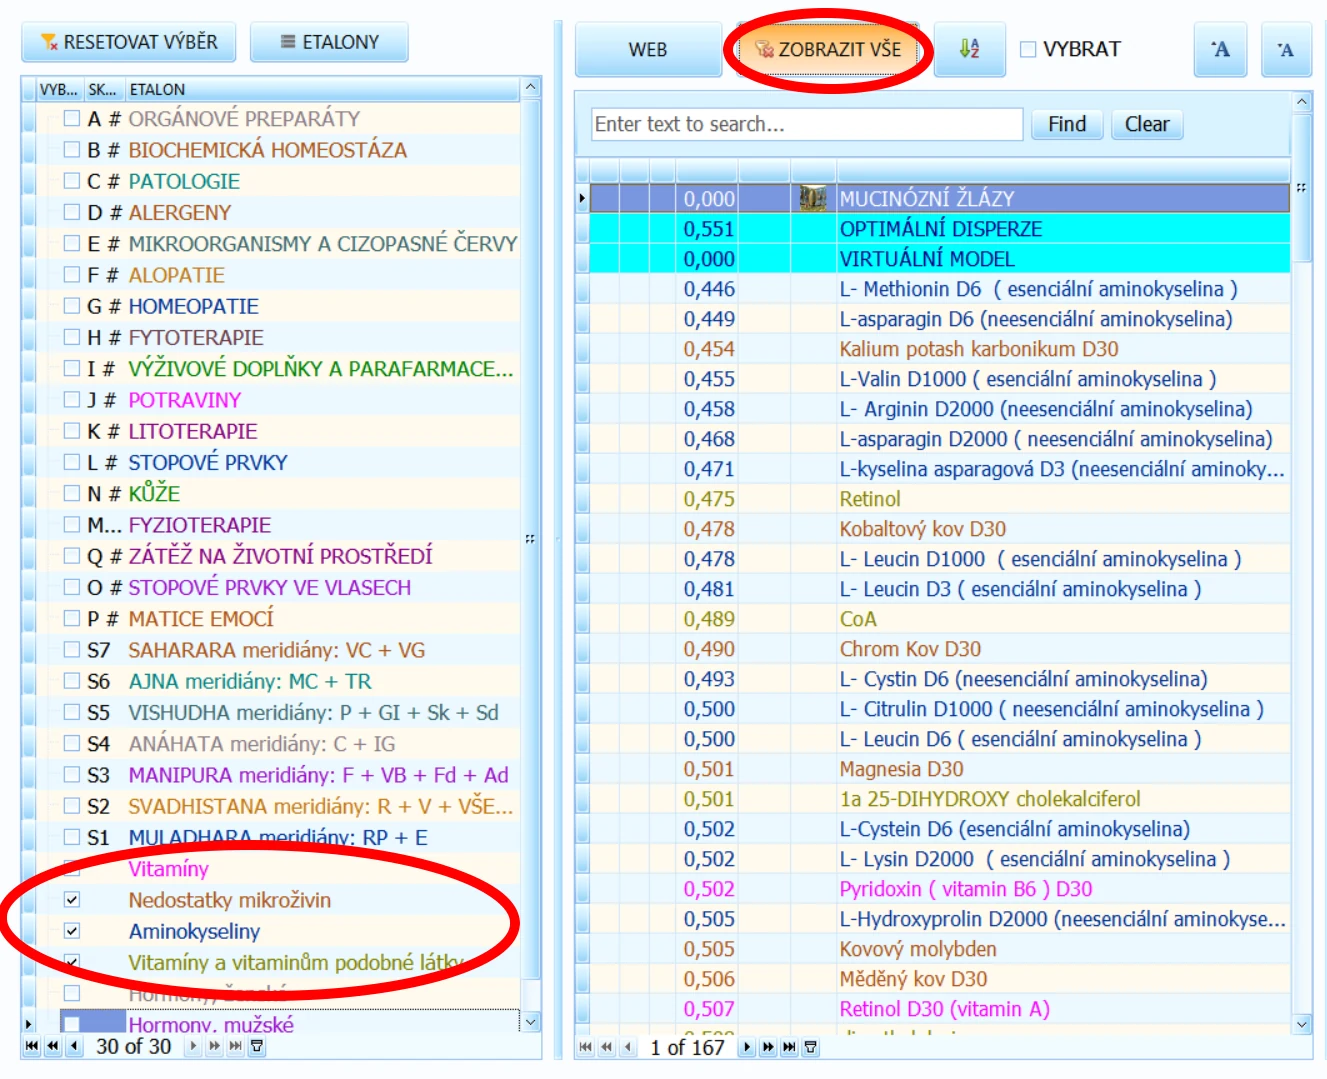Click the sort ascending icon button
This screenshot has width=1327, height=1079.
pyautogui.click(x=969, y=49)
